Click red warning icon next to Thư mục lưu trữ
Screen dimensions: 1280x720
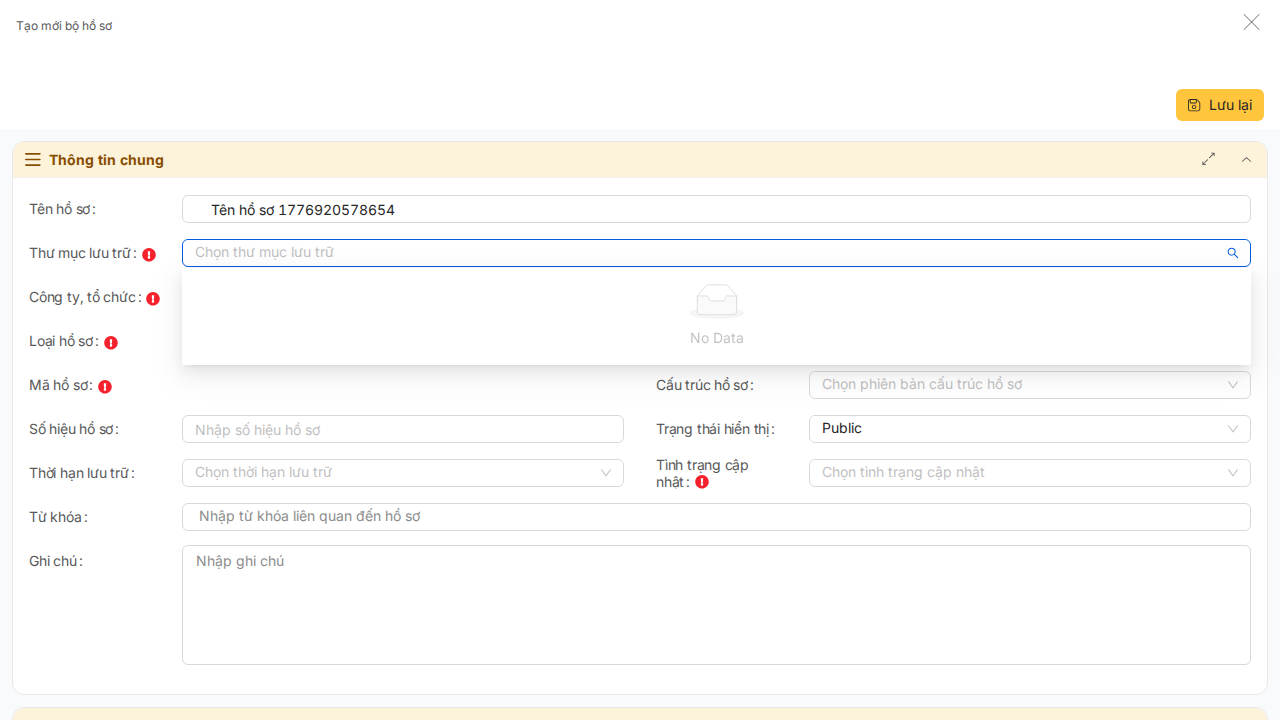(149, 255)
